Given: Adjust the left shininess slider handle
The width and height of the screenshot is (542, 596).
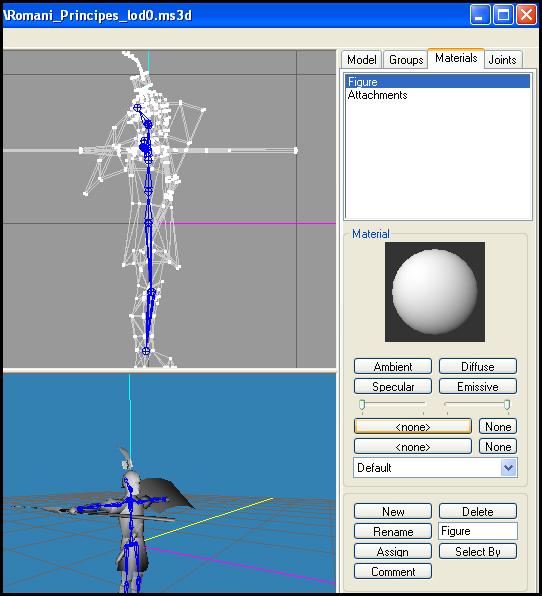Looking at the screenshot, I should (362, 405).
